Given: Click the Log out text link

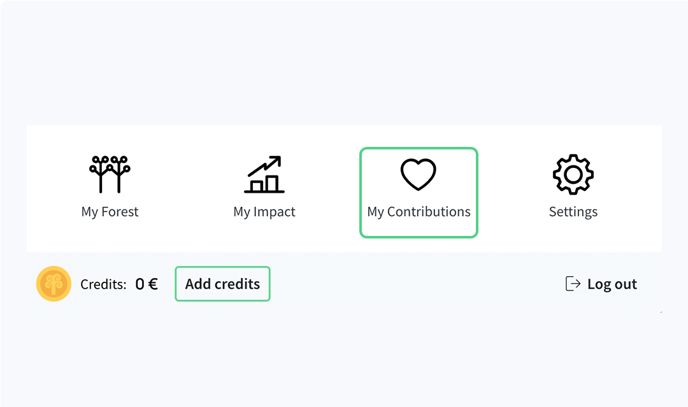Looking at the screenshot, I should click(x=612, y=284).
